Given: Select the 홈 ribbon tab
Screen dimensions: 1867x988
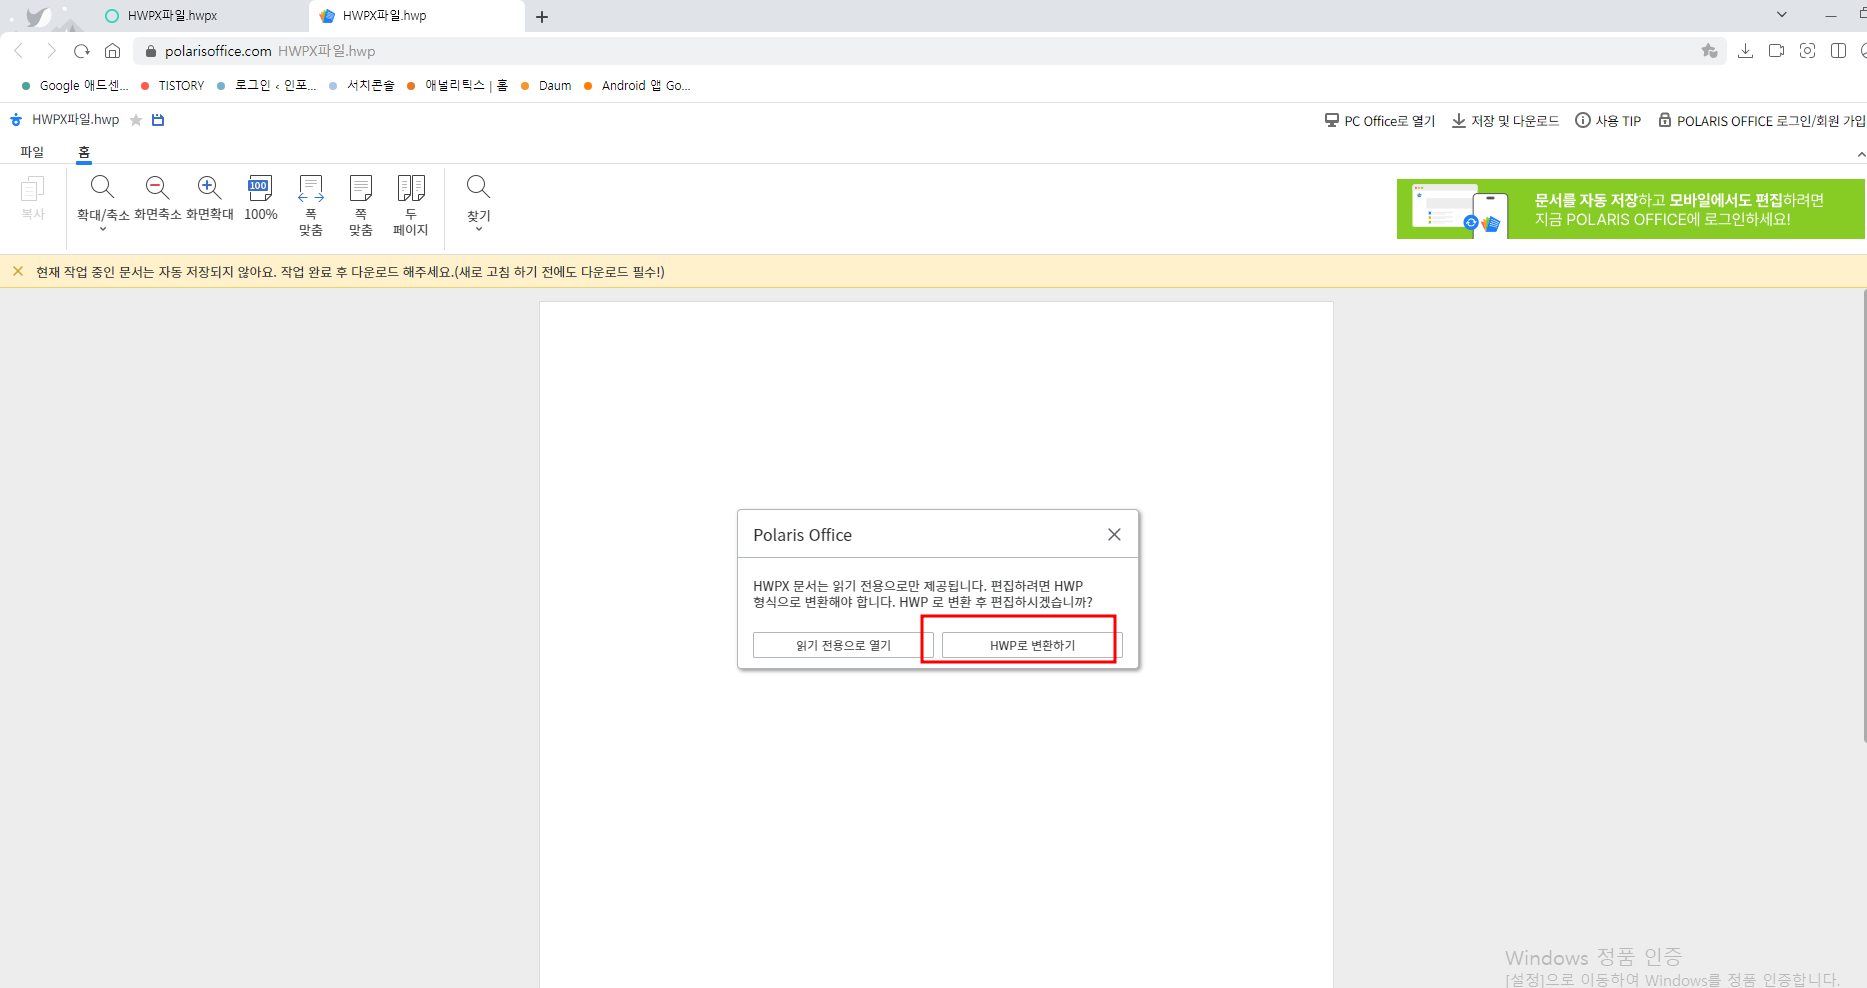Looking at the screenshot, I should coord(84,152).
